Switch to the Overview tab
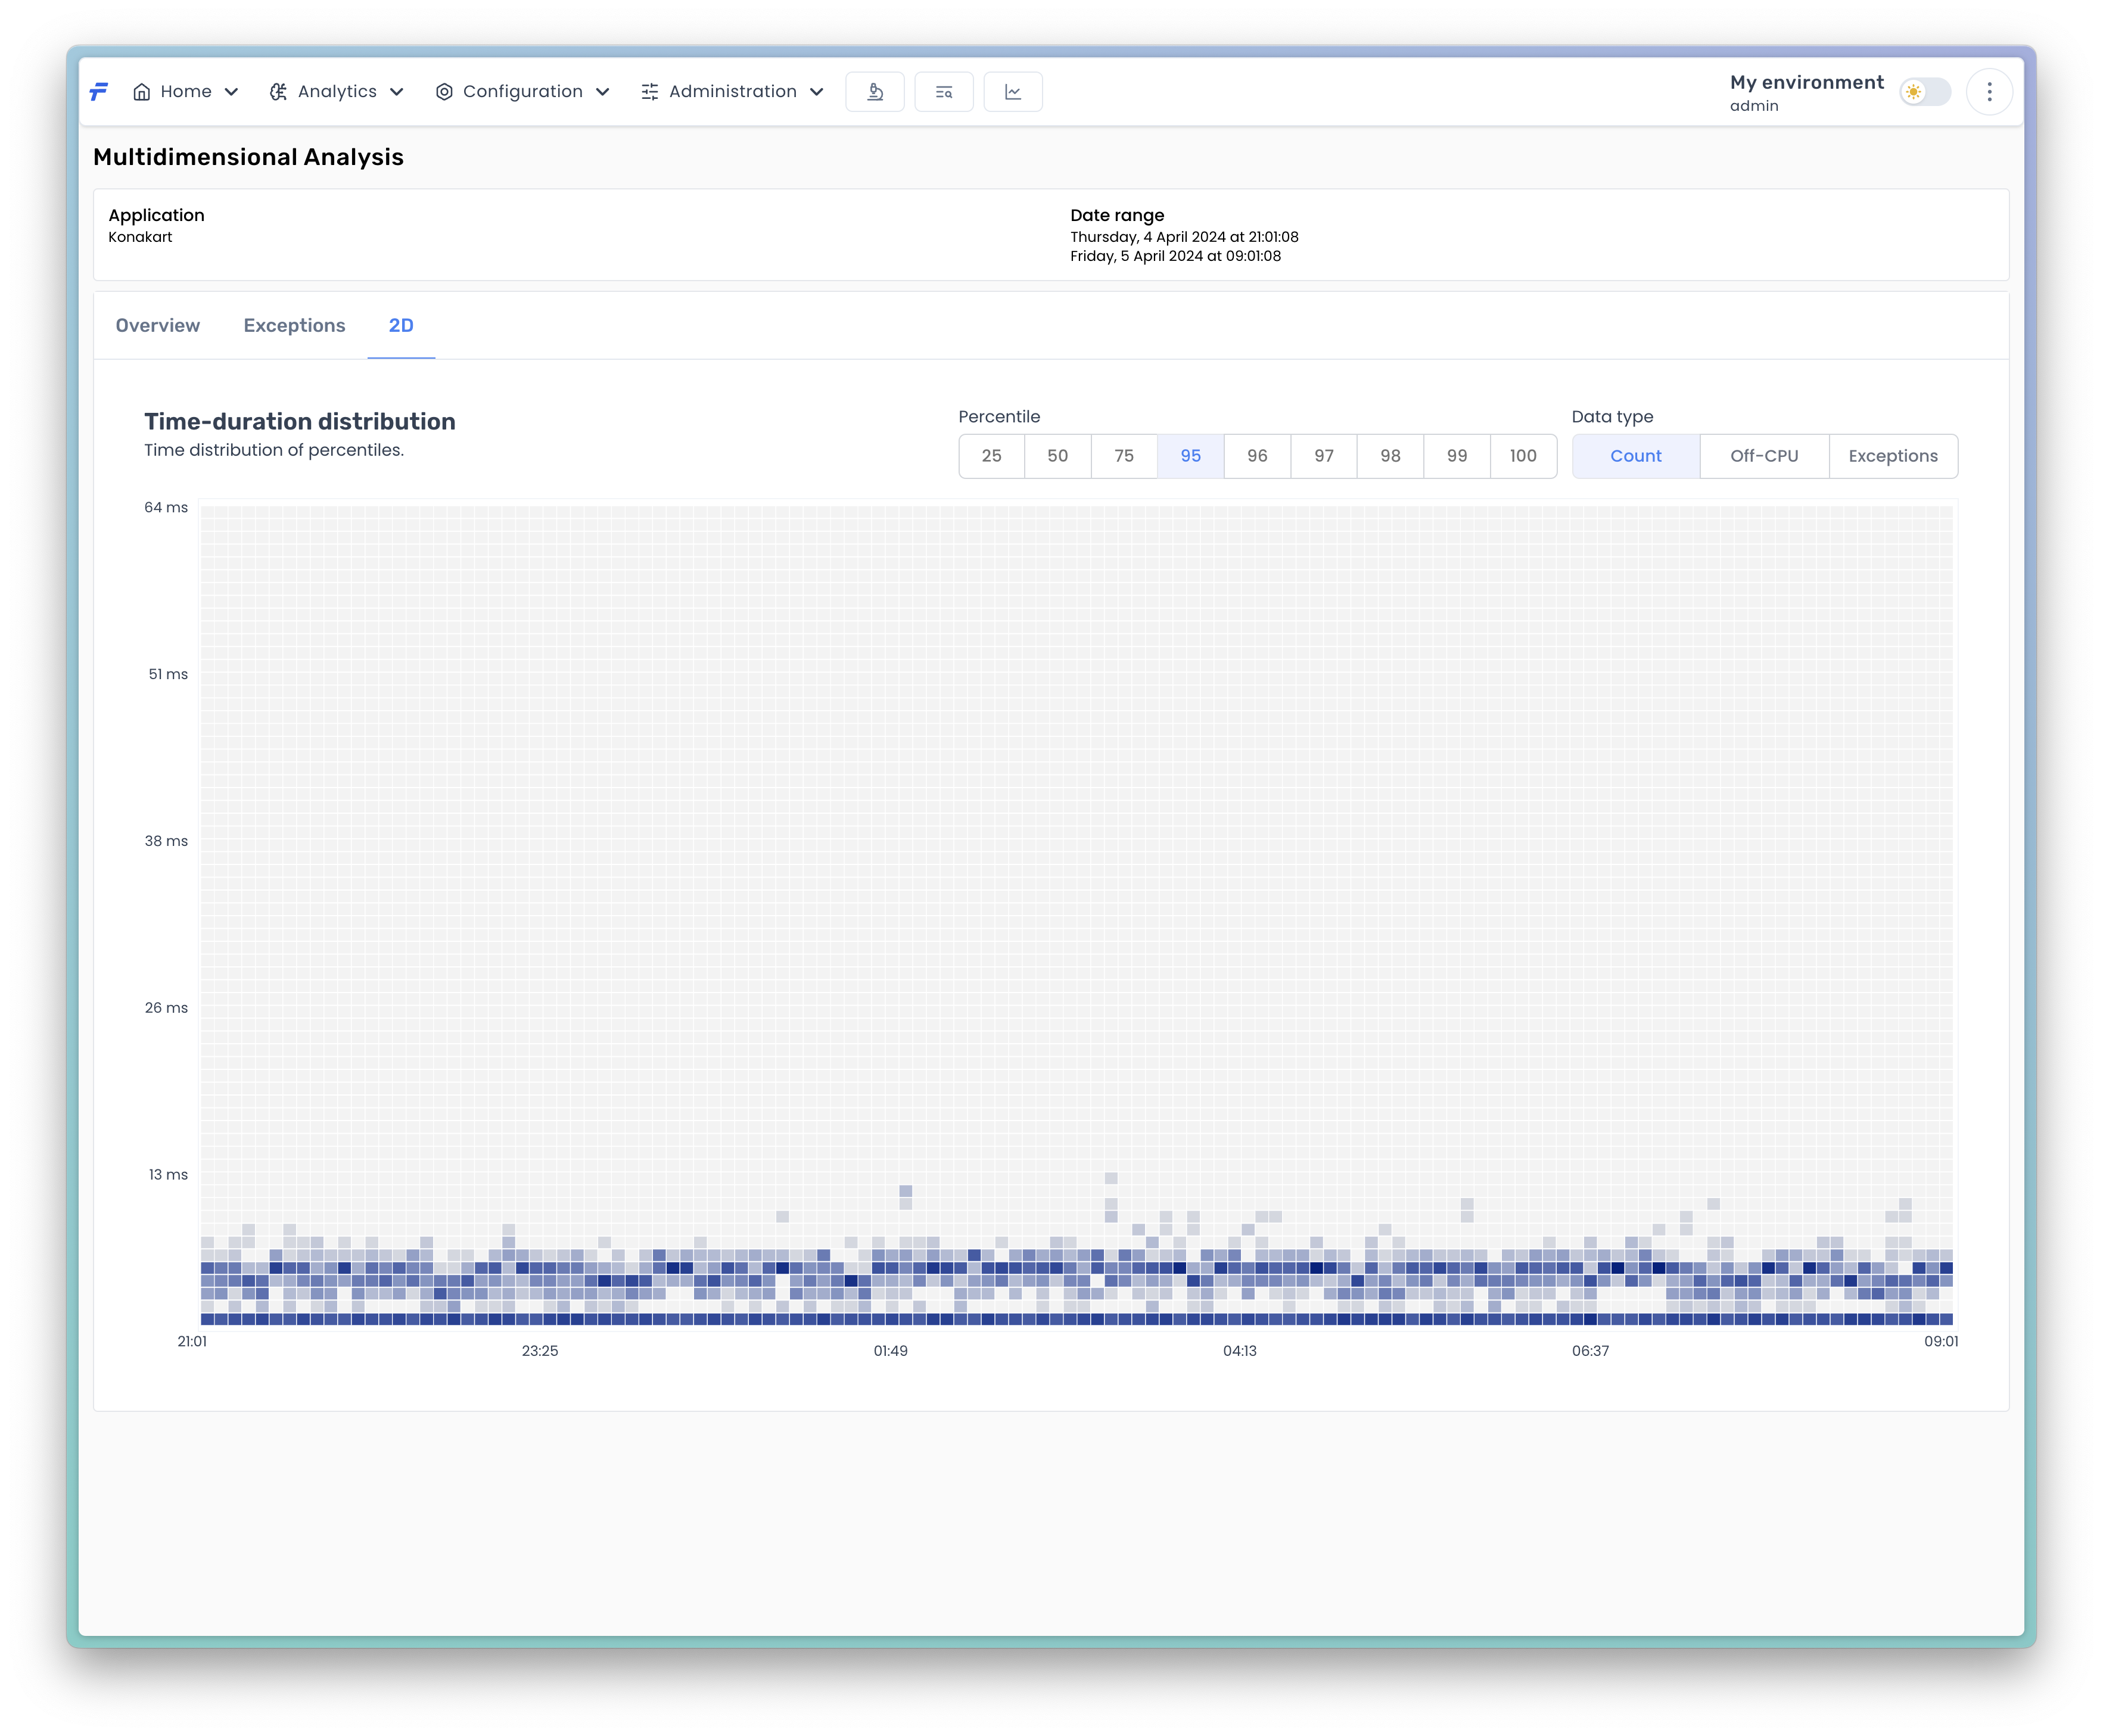The image size is (2103, 1736). tap(158, 326)
